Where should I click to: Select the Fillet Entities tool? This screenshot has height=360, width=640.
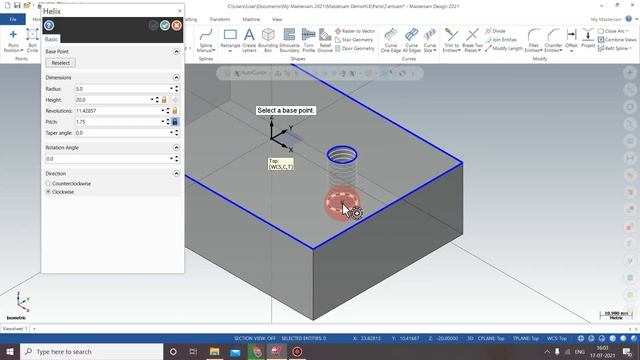pos(533,40)
